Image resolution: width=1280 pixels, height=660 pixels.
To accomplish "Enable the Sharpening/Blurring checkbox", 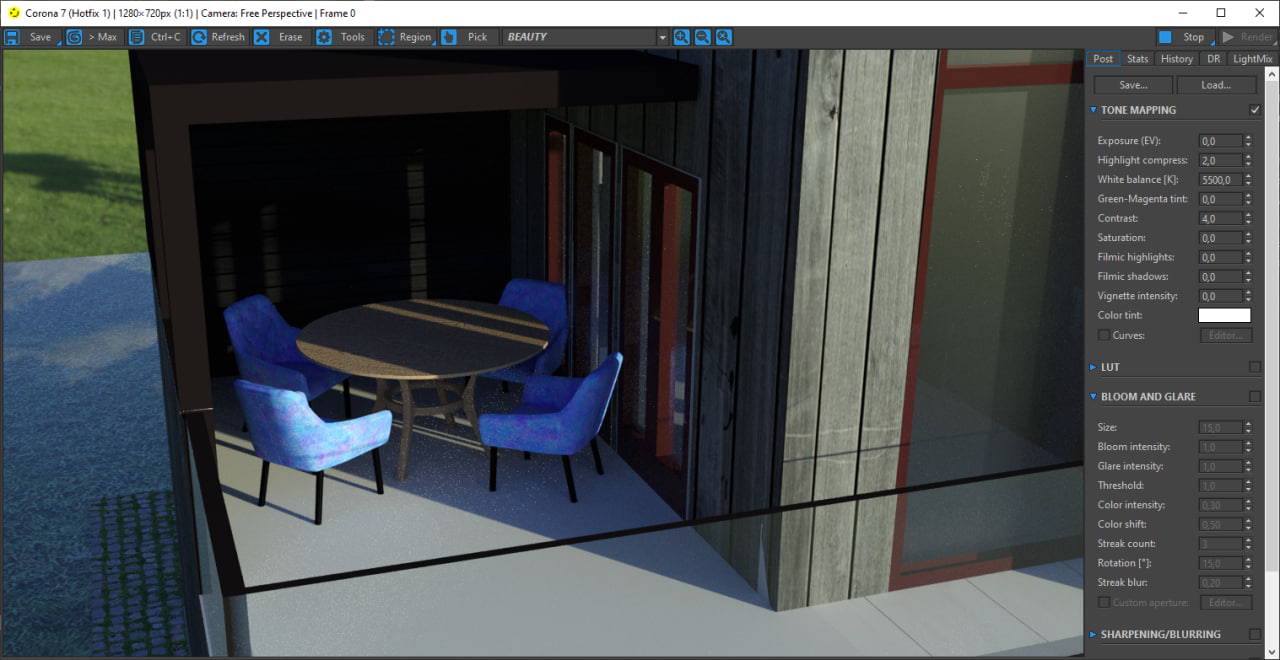I will [x=1255, y=634].
